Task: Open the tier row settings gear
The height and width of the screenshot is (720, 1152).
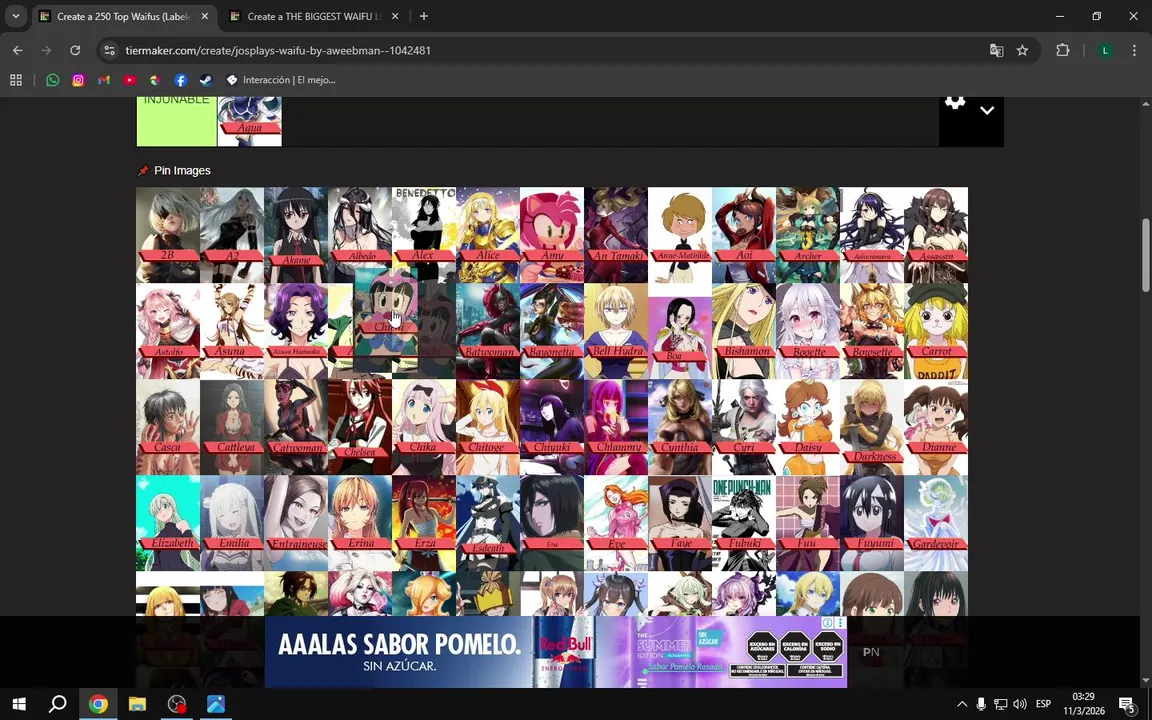Action: click(954, 103)
